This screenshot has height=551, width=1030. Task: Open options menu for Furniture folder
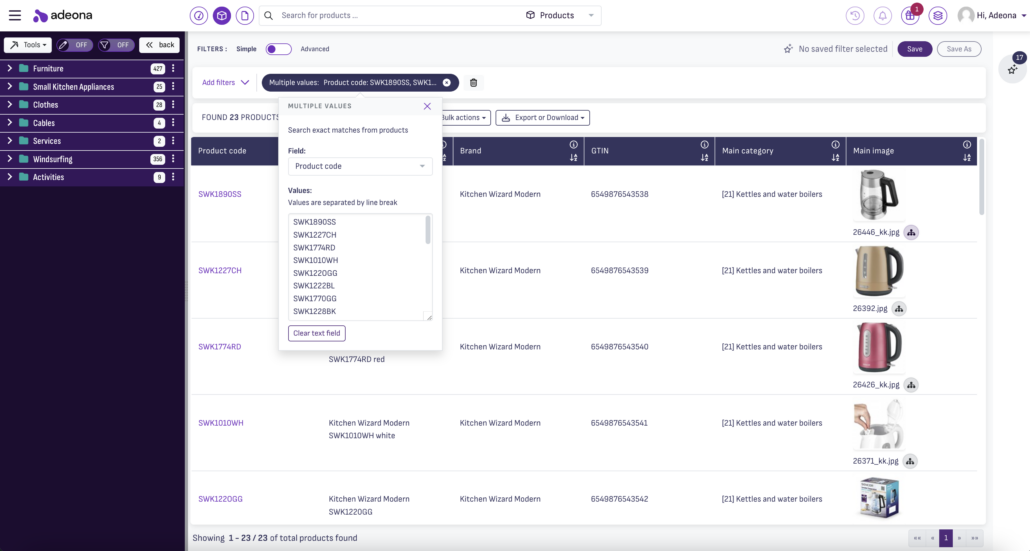(x=173, y=68)
